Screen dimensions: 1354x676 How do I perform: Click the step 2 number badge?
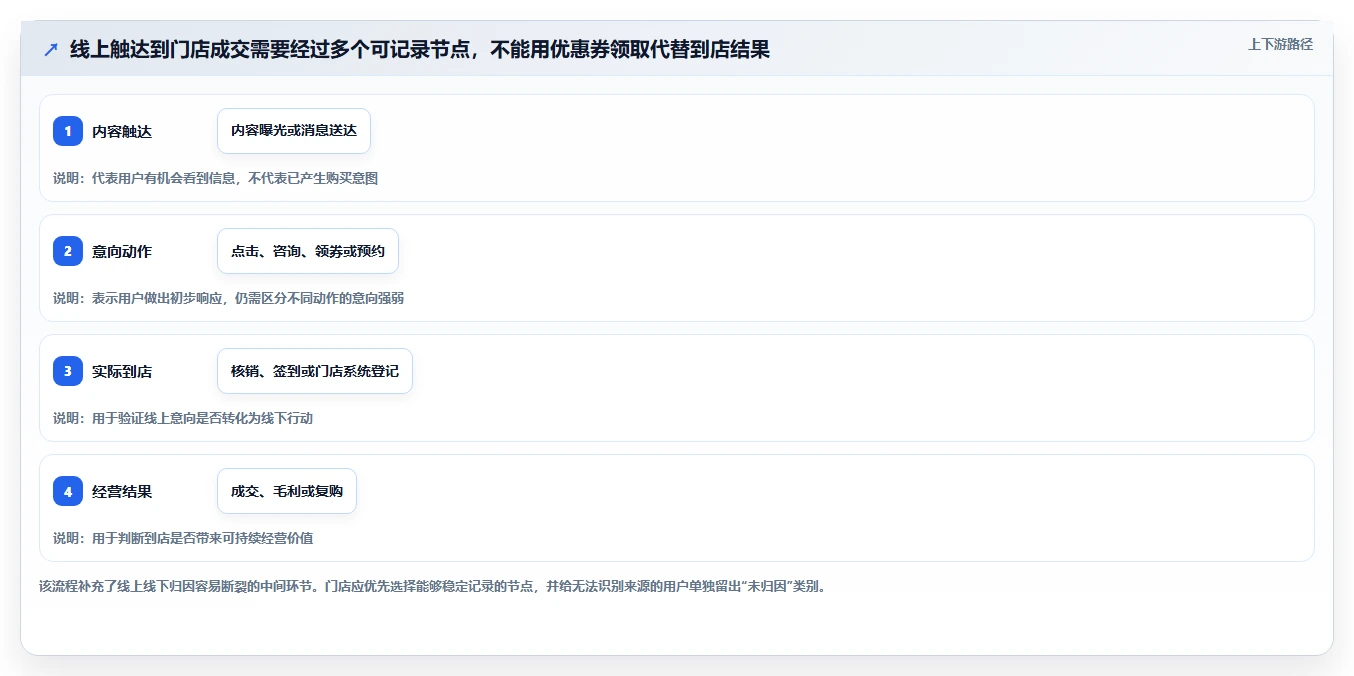68,251
